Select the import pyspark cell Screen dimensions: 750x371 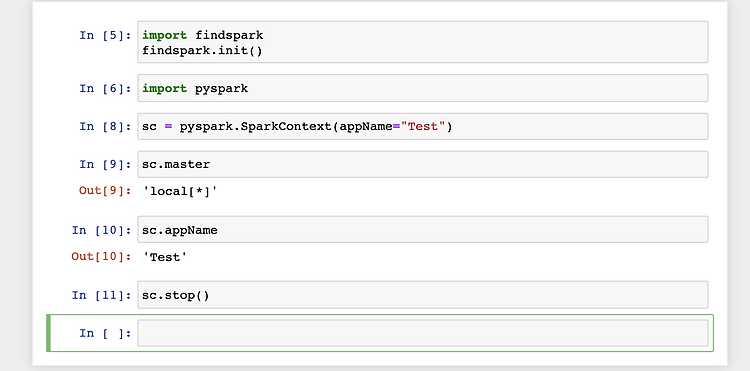click(x=422, y=88)
